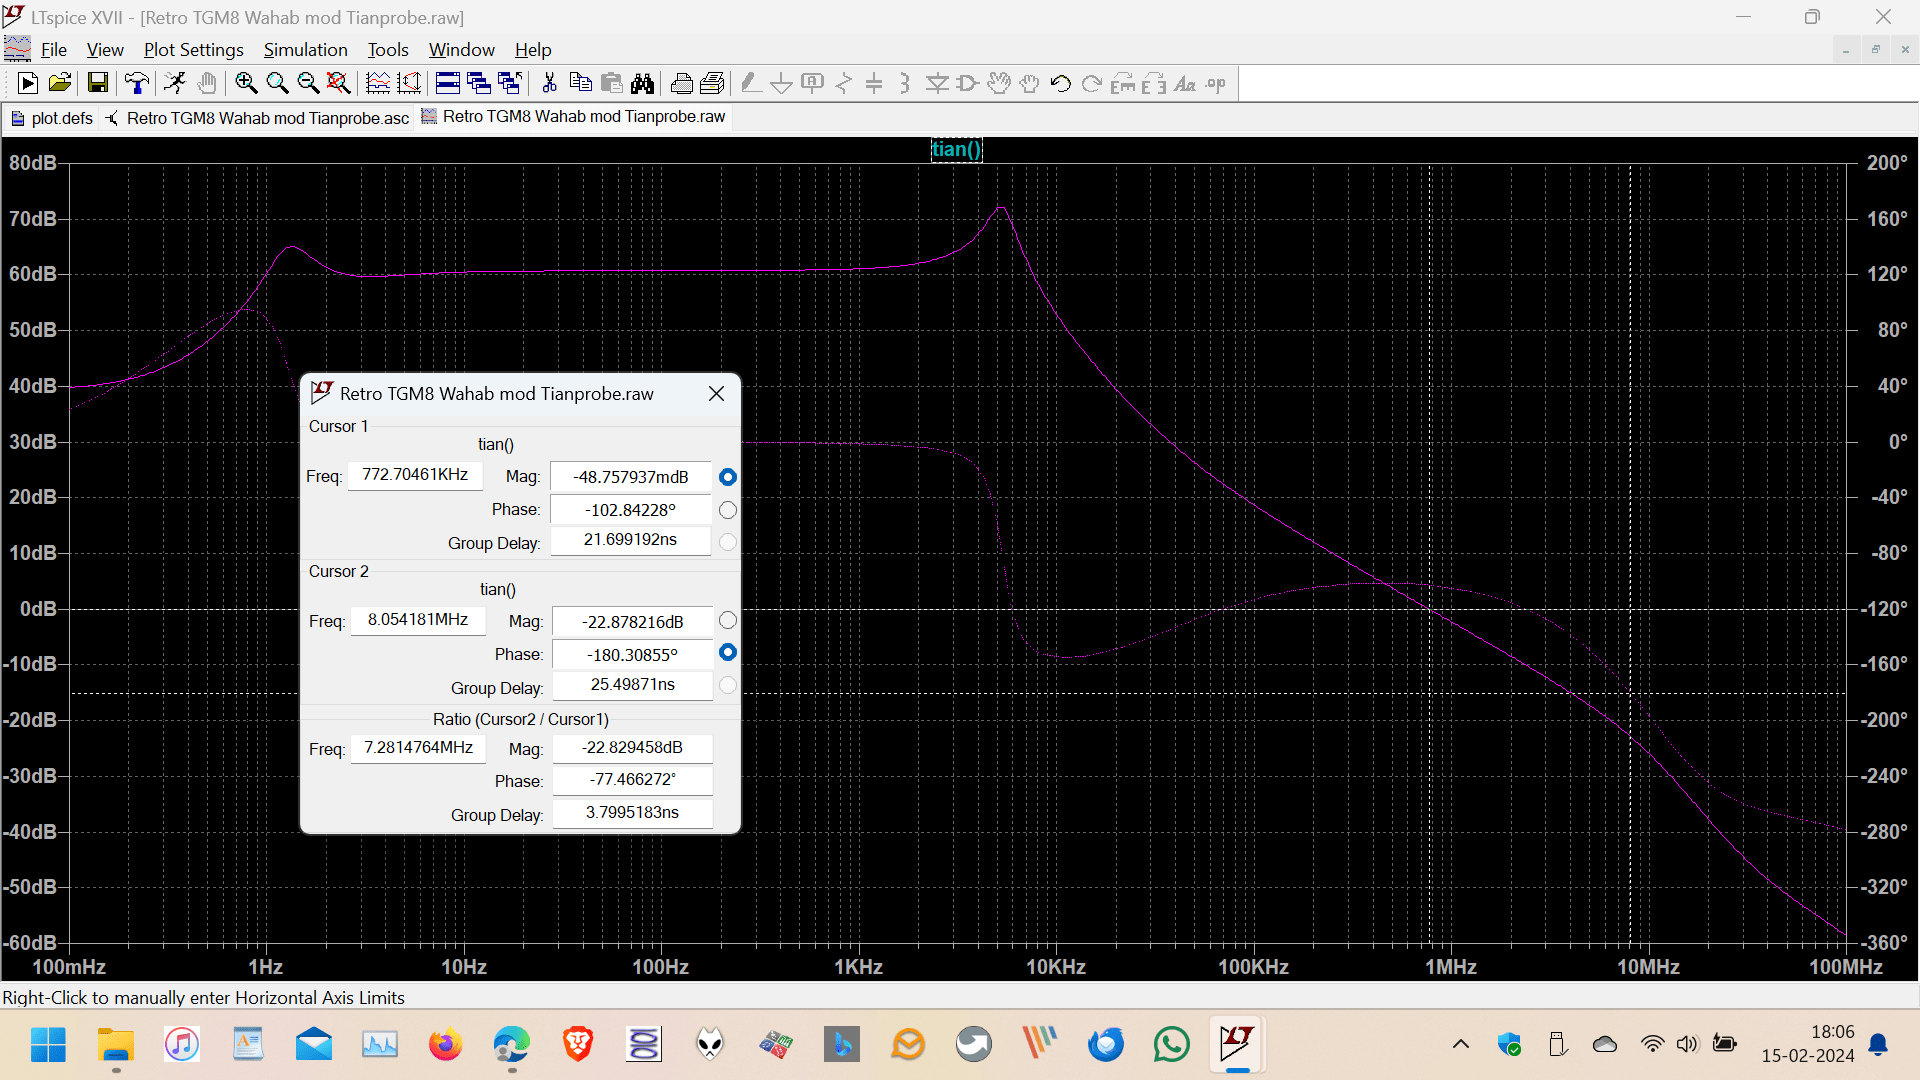The image size is (1920, 1080).
Task: Select Cursor 2 Group Delay radio button
Action: coord(728,685)
